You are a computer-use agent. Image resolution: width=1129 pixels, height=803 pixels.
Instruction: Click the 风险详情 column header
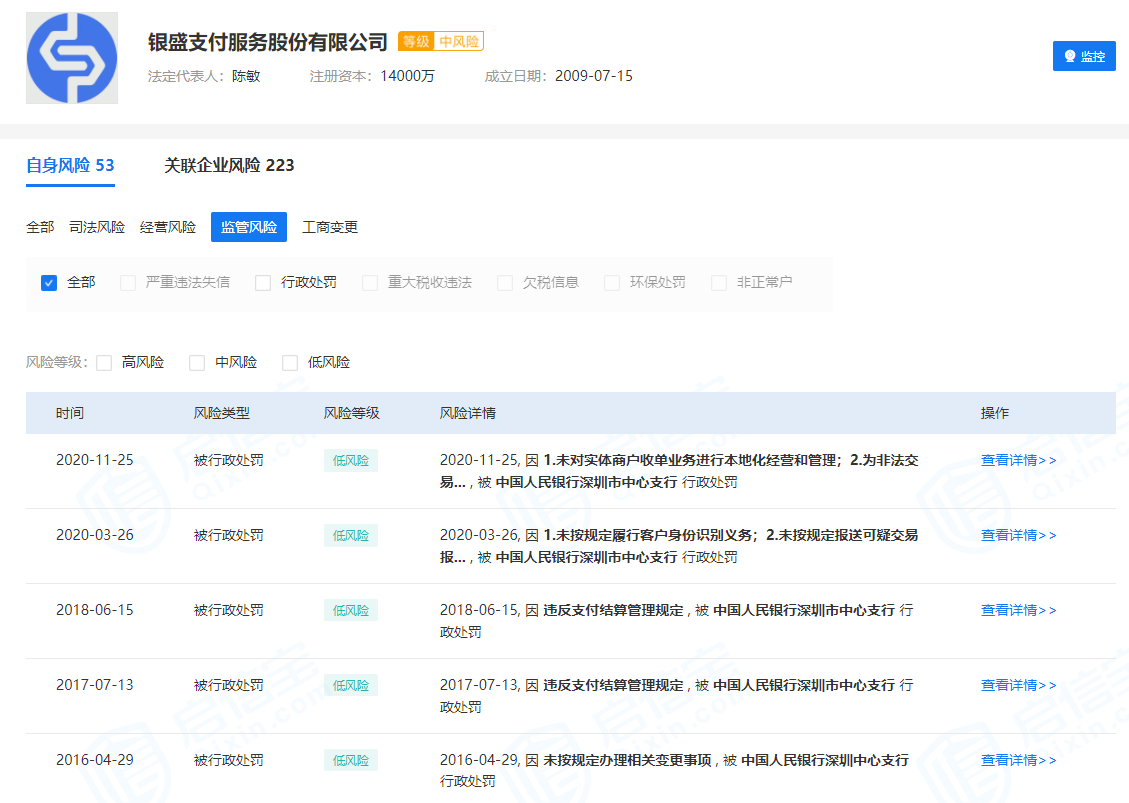(468, 413)
